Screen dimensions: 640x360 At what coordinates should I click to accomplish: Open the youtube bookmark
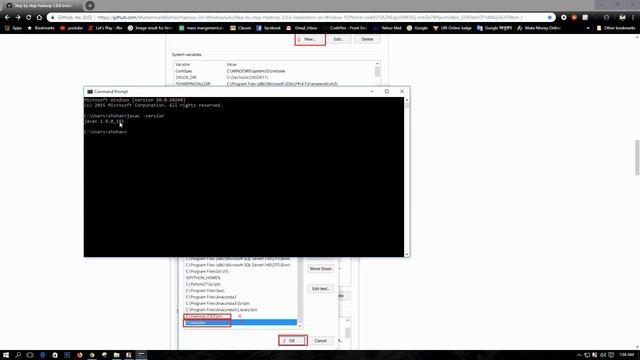coord(71,28)
